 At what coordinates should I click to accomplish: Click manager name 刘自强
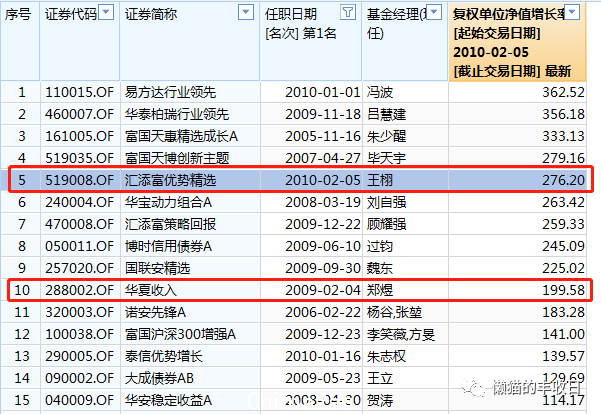tap(386, 202)
